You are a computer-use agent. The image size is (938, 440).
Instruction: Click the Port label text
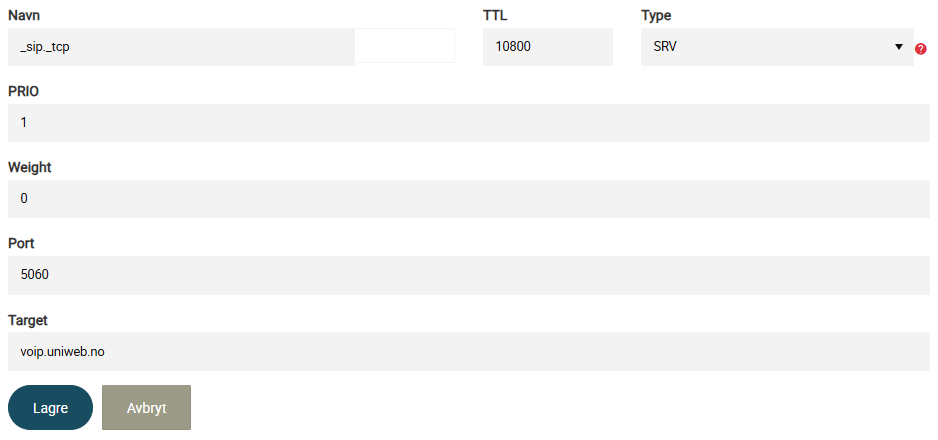[x=21, y=244]
